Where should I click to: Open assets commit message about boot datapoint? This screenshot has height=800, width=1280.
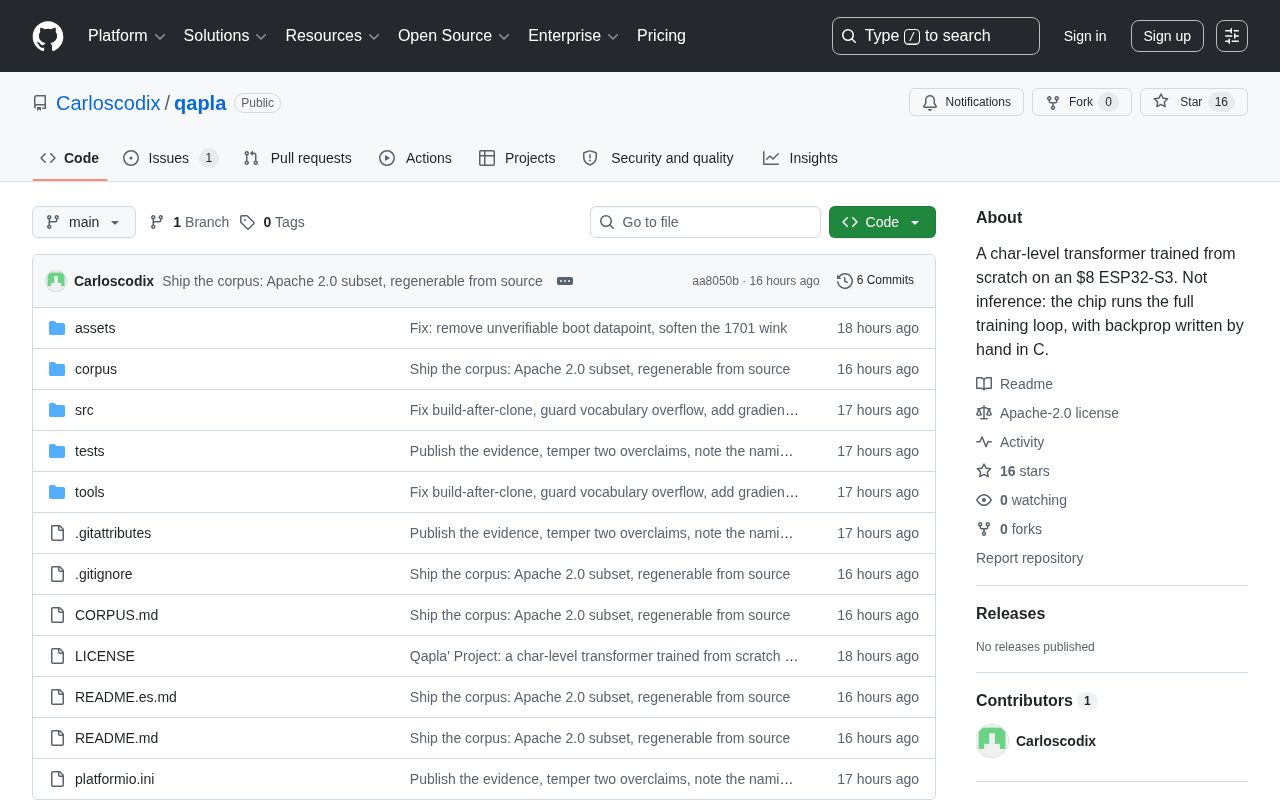[598, 328]
